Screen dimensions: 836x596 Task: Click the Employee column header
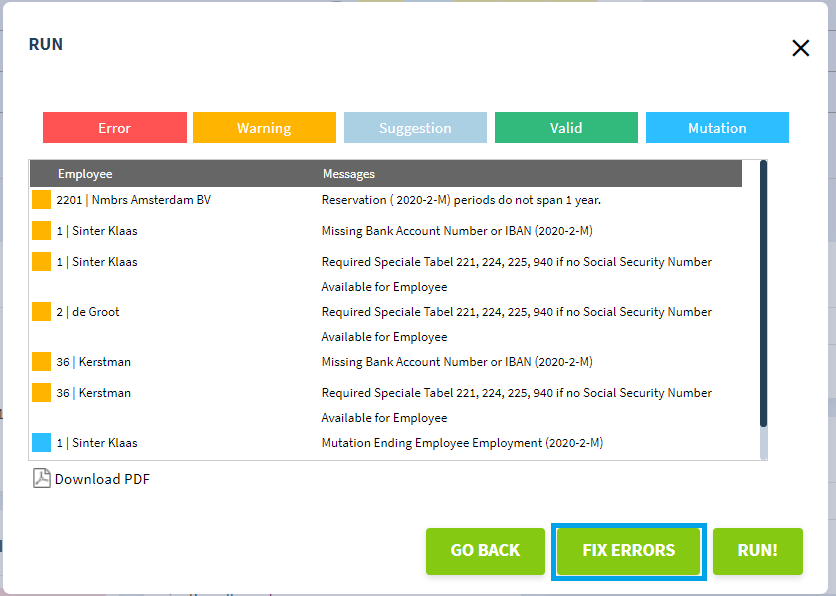[x=85, y=174]
